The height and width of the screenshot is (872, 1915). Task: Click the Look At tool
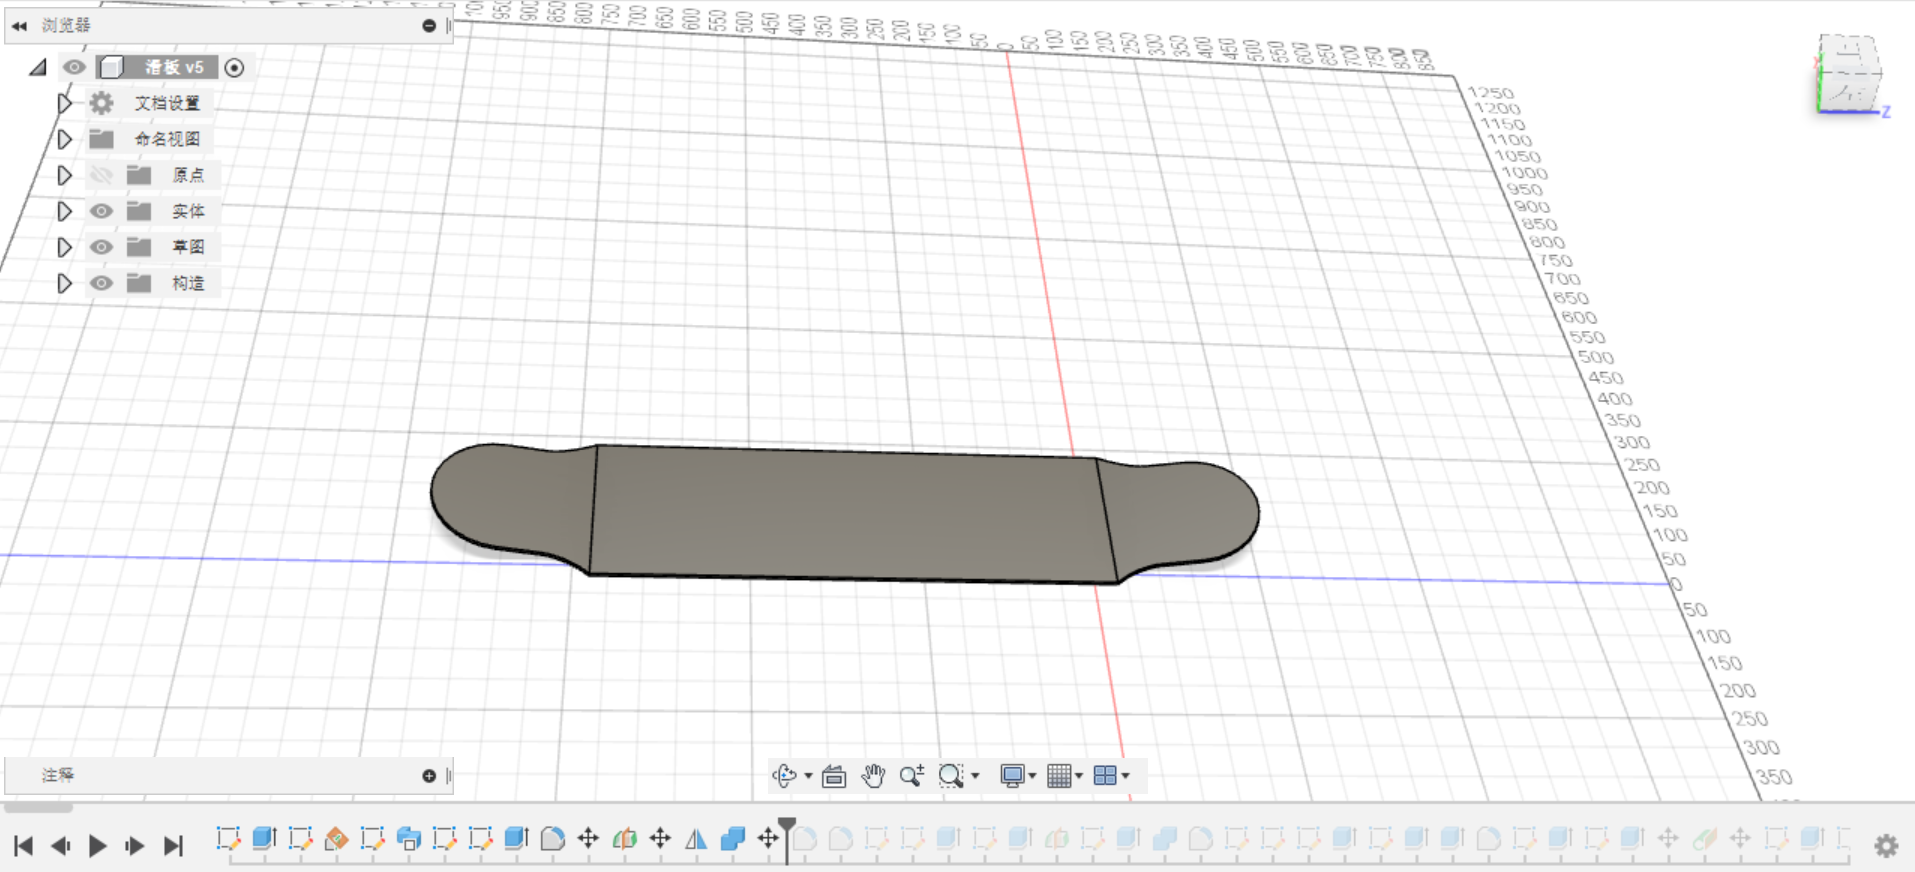(834, 776)
